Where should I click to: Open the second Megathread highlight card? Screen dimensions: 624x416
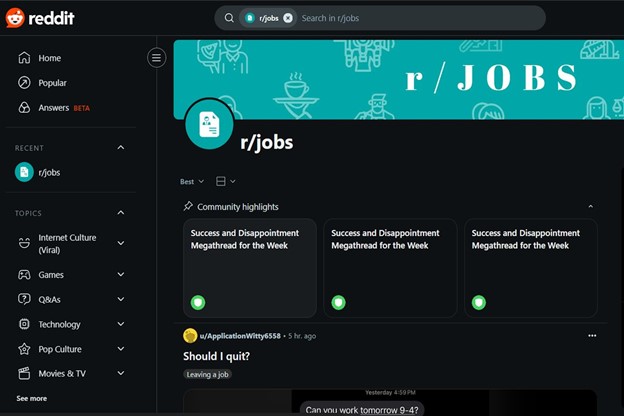click(390, 268)
